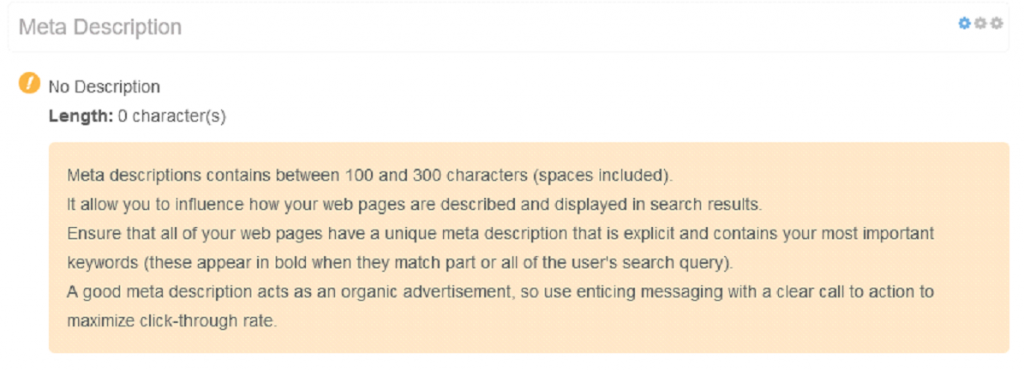Click the line starting 'keywords (these appear in bold'
This screenshot has height=371, width=1024.
[x=400, y=263]
